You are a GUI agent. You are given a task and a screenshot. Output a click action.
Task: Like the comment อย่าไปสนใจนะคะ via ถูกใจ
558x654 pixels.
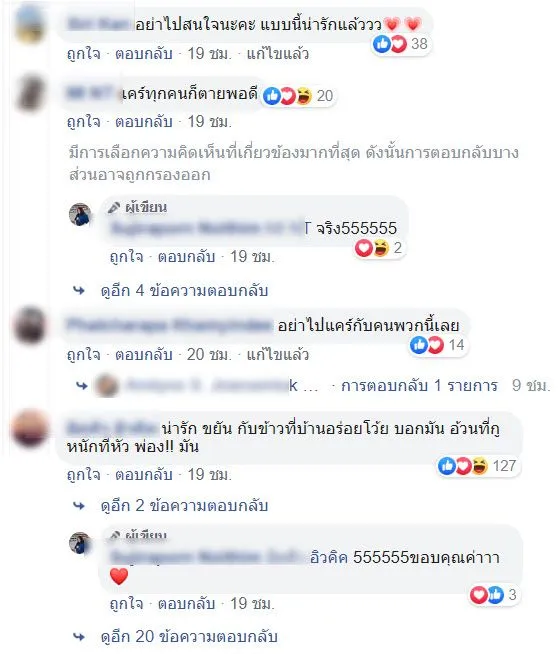83,54
